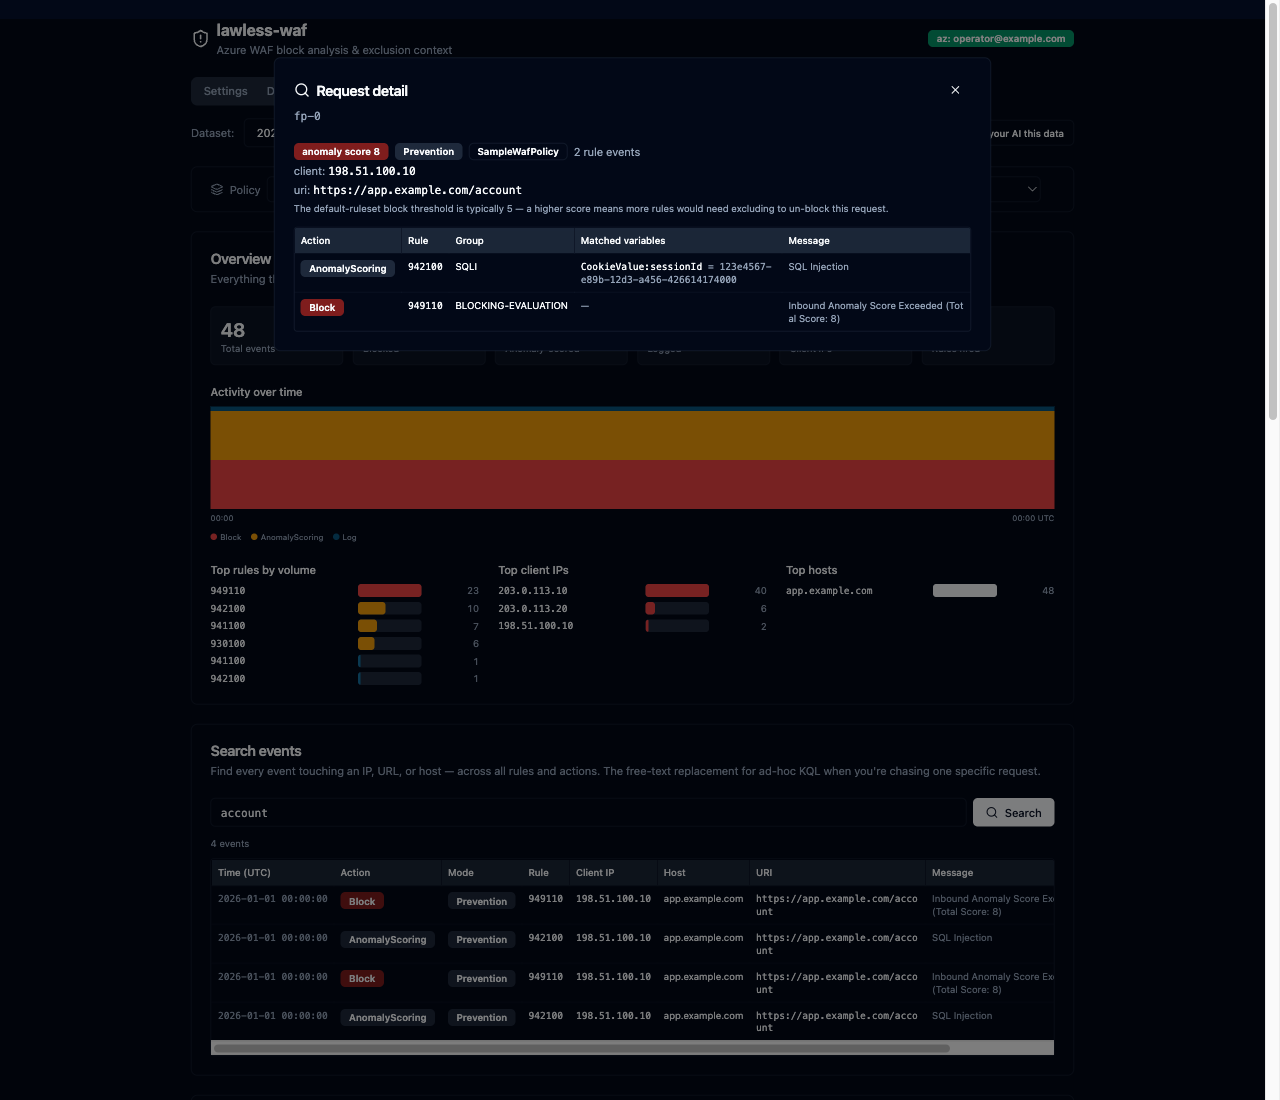
Task: Click the Time (UTC) column header
Action: (244, 873)
